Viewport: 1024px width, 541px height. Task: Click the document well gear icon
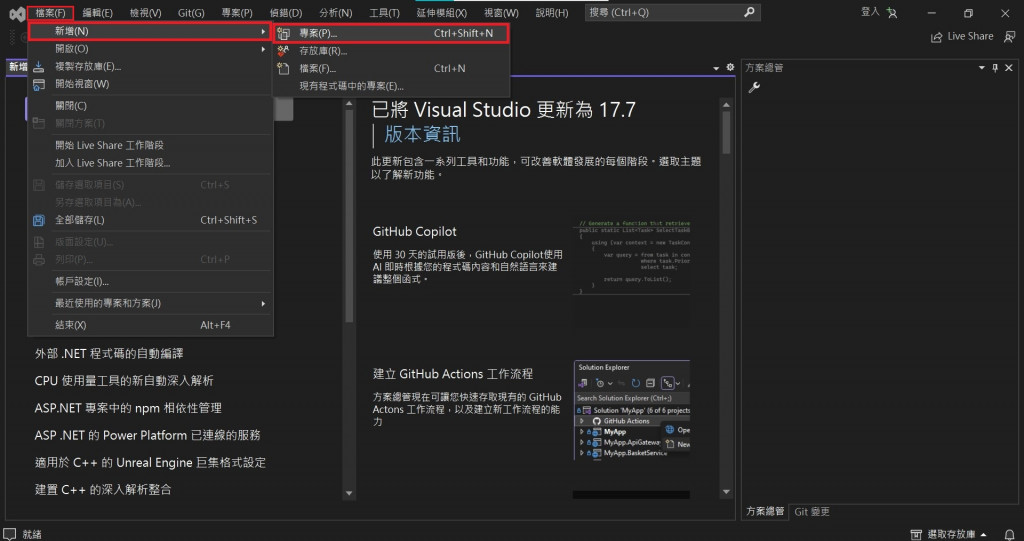pos(730,67)
